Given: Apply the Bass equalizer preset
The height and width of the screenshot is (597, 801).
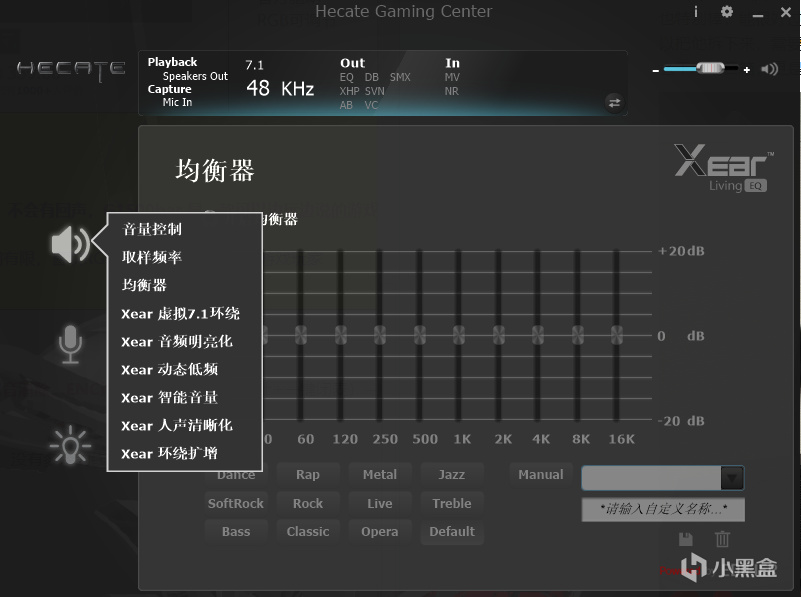Looking at the screenshot, I should coord(236,532).
